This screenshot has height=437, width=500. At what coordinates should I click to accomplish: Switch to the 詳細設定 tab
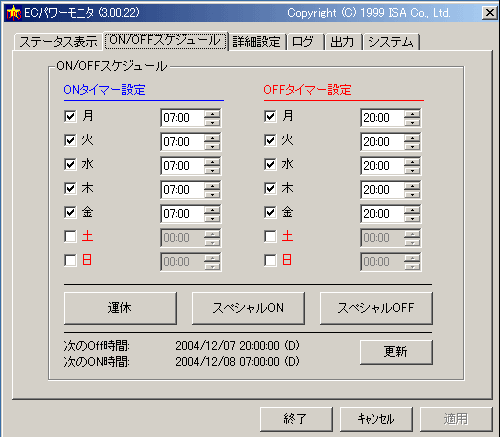point(257,42)
